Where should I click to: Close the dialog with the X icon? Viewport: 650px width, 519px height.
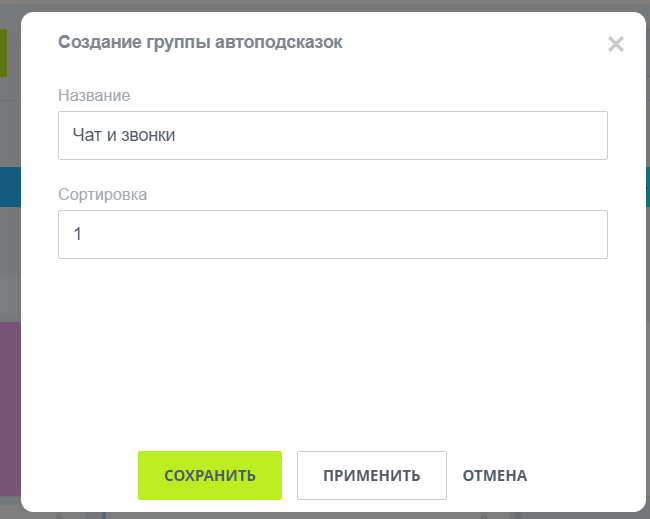tap(615, 44)
